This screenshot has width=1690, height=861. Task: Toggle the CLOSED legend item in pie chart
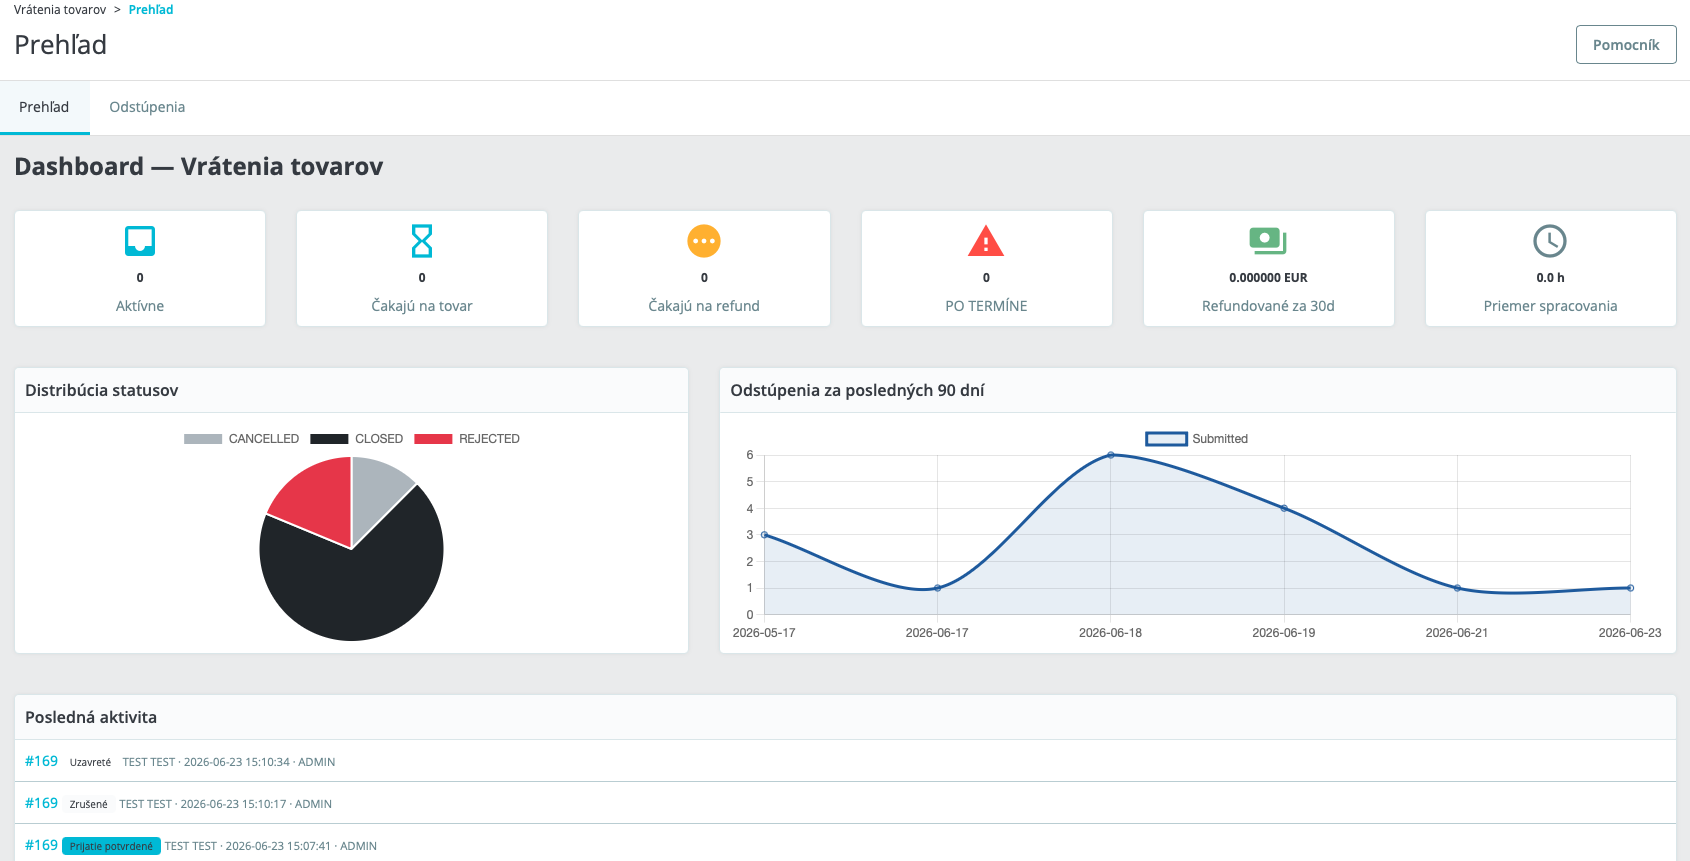pyautogui.click(x=356, y=439)
